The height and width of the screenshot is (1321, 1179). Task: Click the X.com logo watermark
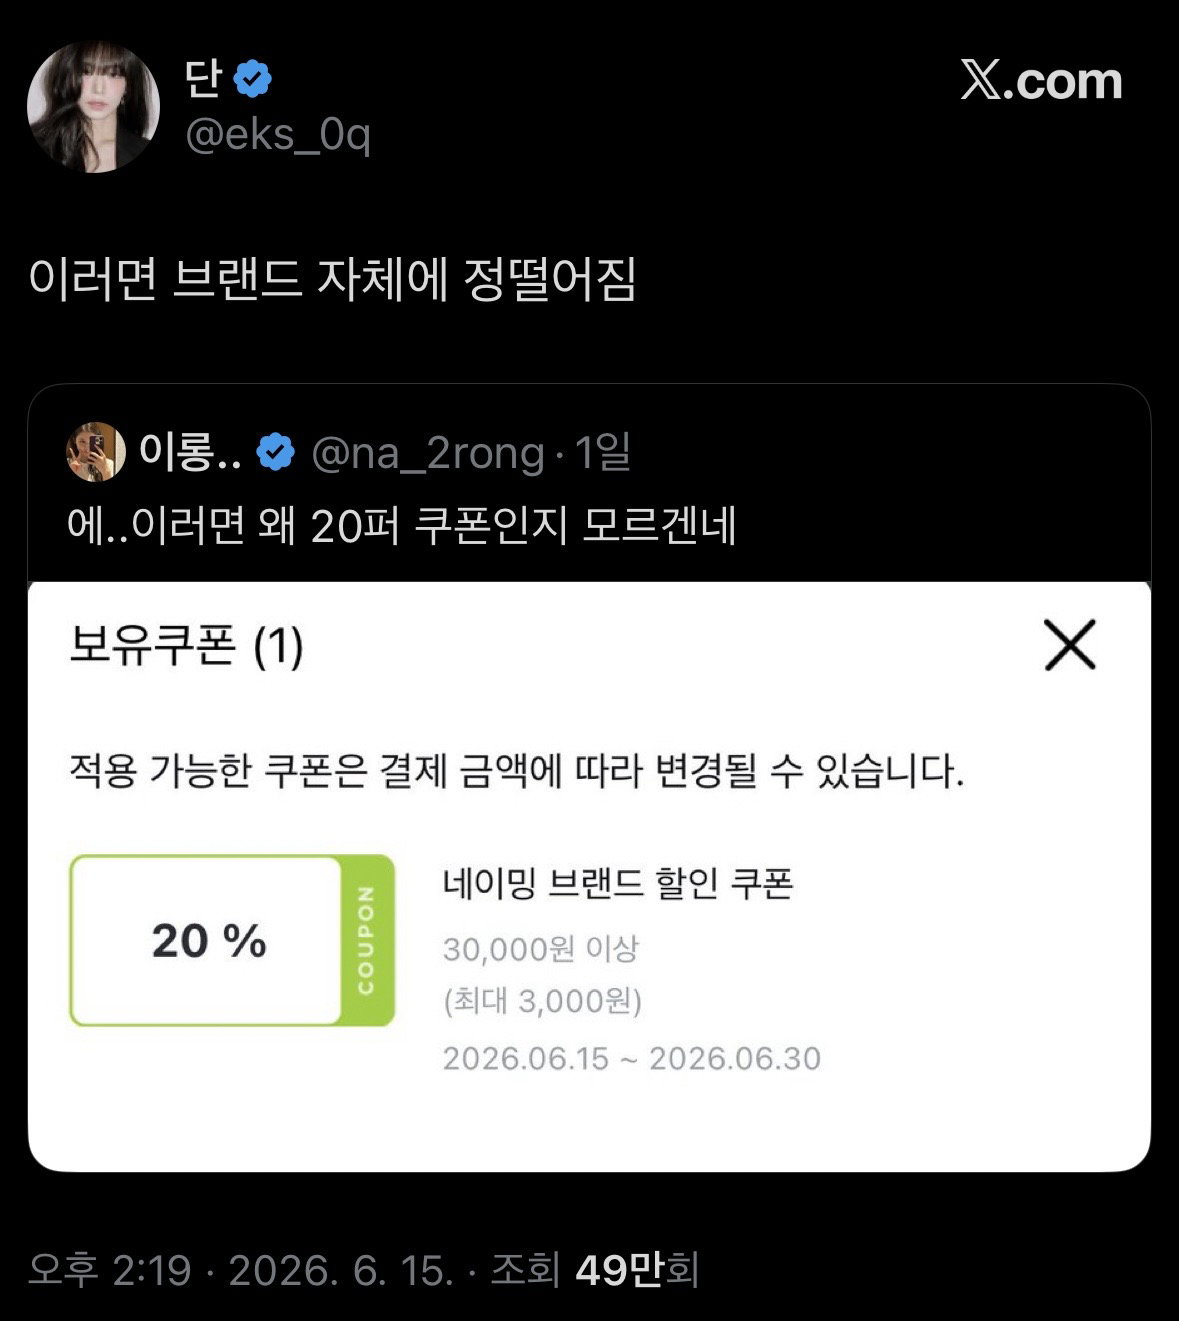click(x=1041, y=81)
